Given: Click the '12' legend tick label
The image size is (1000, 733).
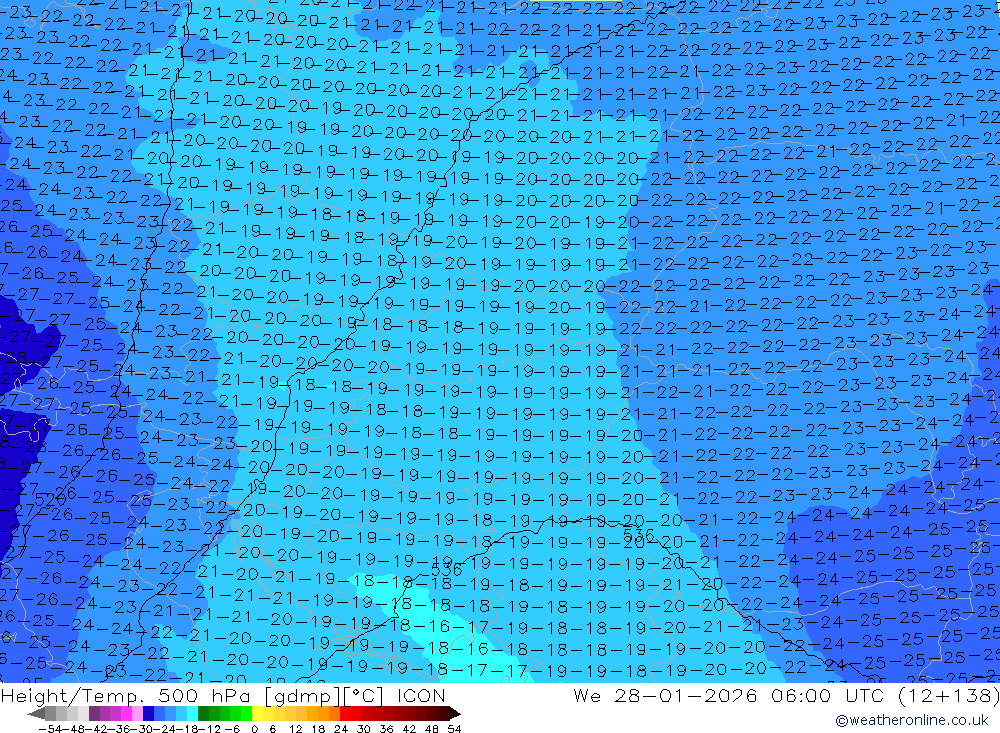Looking at the screenshot, I should (x=295, y=729).
